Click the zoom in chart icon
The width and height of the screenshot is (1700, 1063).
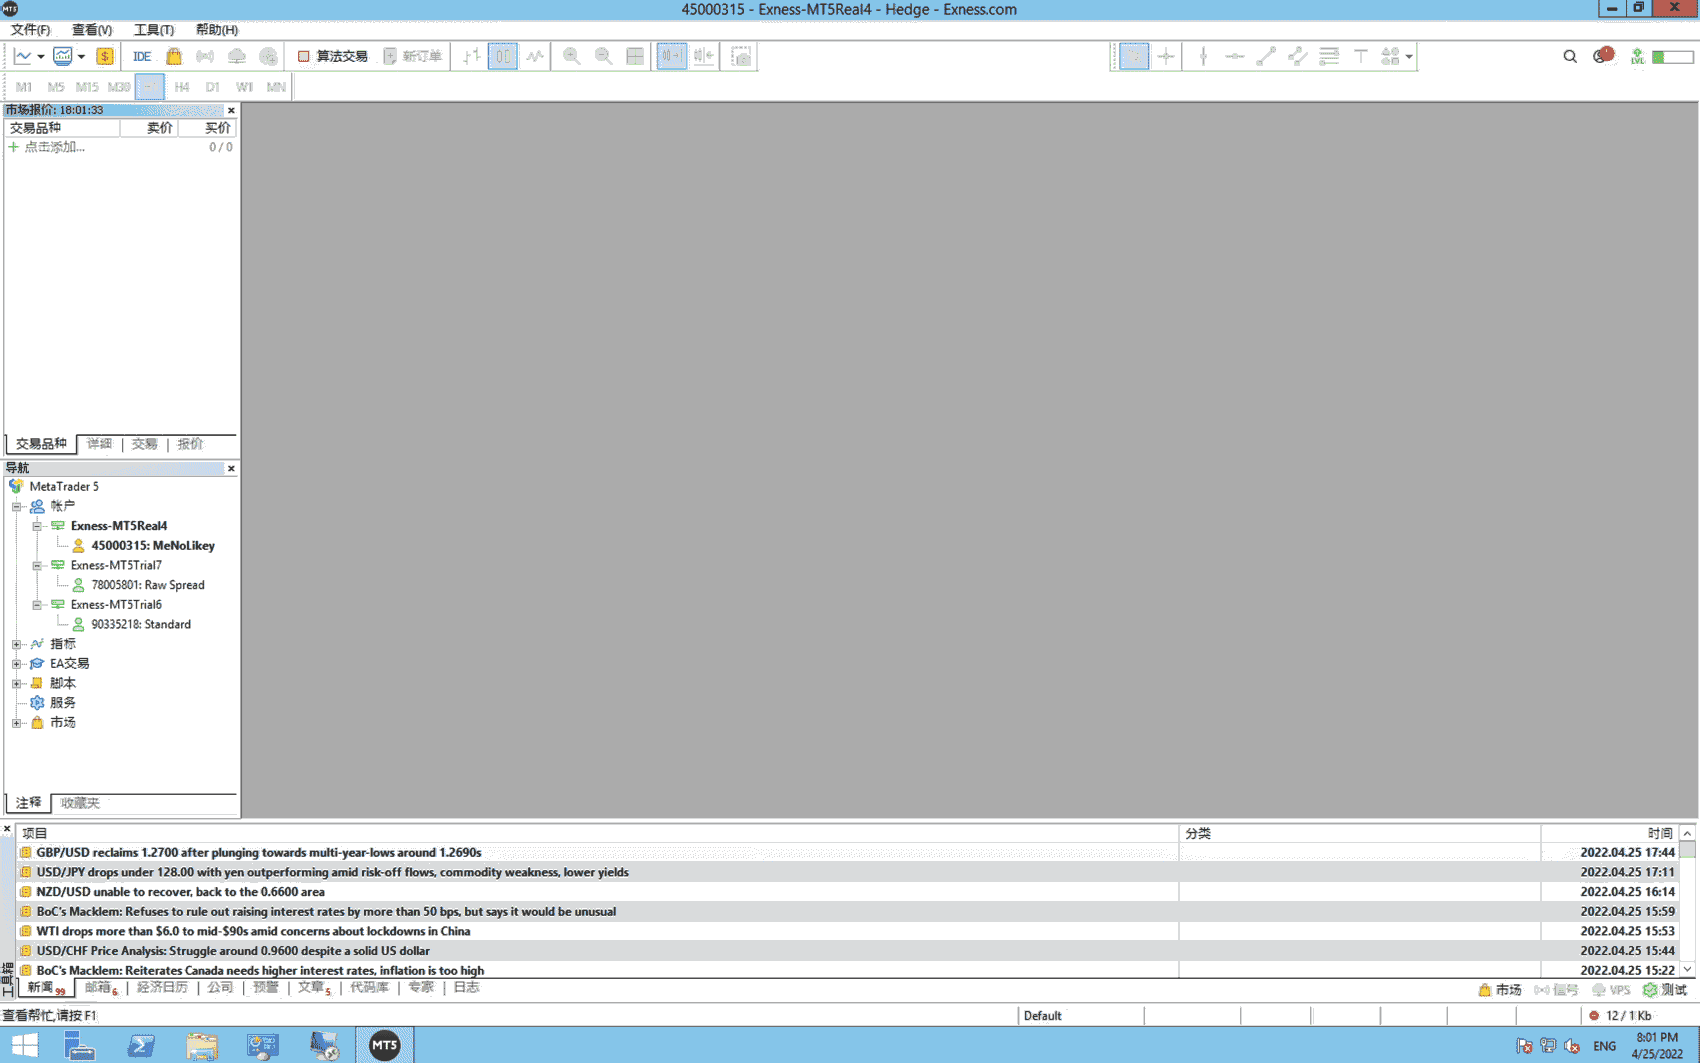pos(571,57)
